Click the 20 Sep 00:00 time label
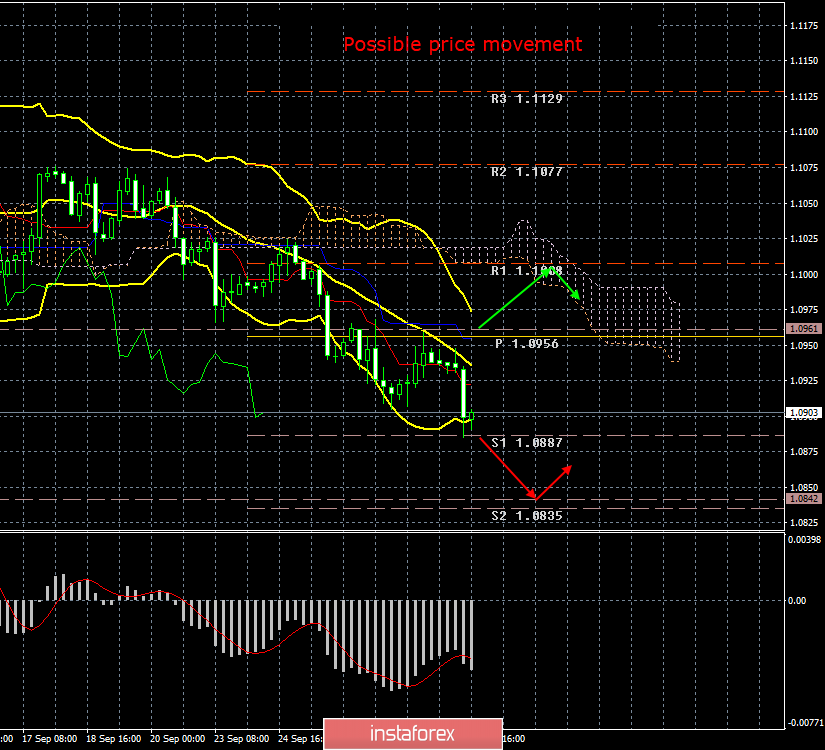The image size is (825, 750). (177, 739)
